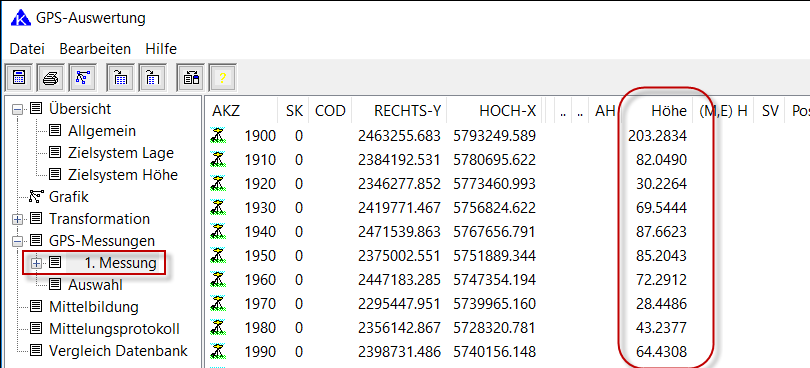The height and width of the screenshot is (368, 810).
Task: Select the Übersicht tree entry
Action: click(80, 109)
